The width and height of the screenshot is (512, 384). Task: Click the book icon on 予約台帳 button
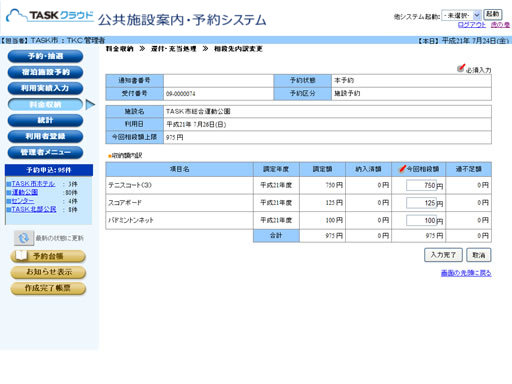[21, 255]
